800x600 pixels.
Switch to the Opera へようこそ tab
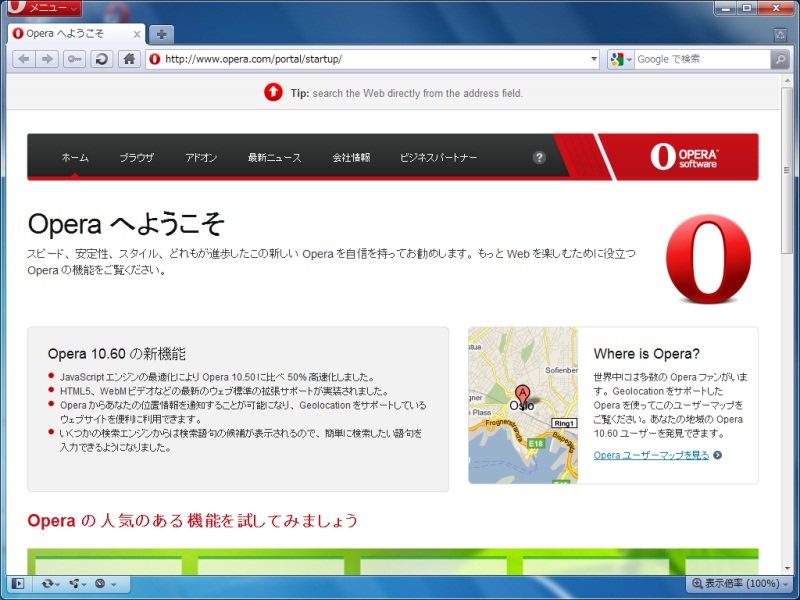coord(76,34)
